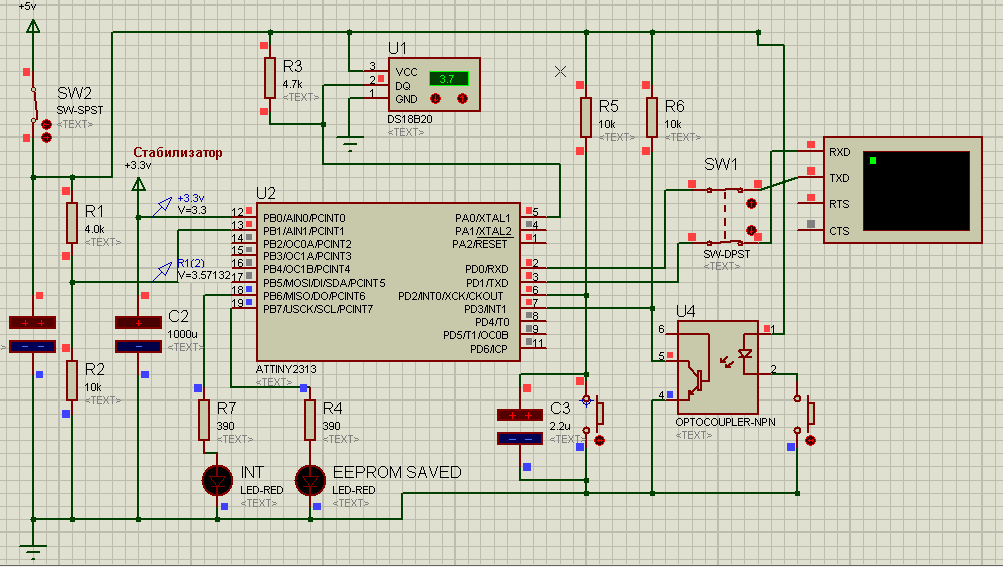The height and width of the screenshot is (567, 1003).
Task: Select the battery symbol under R1
Action: [x=33, y=334]
